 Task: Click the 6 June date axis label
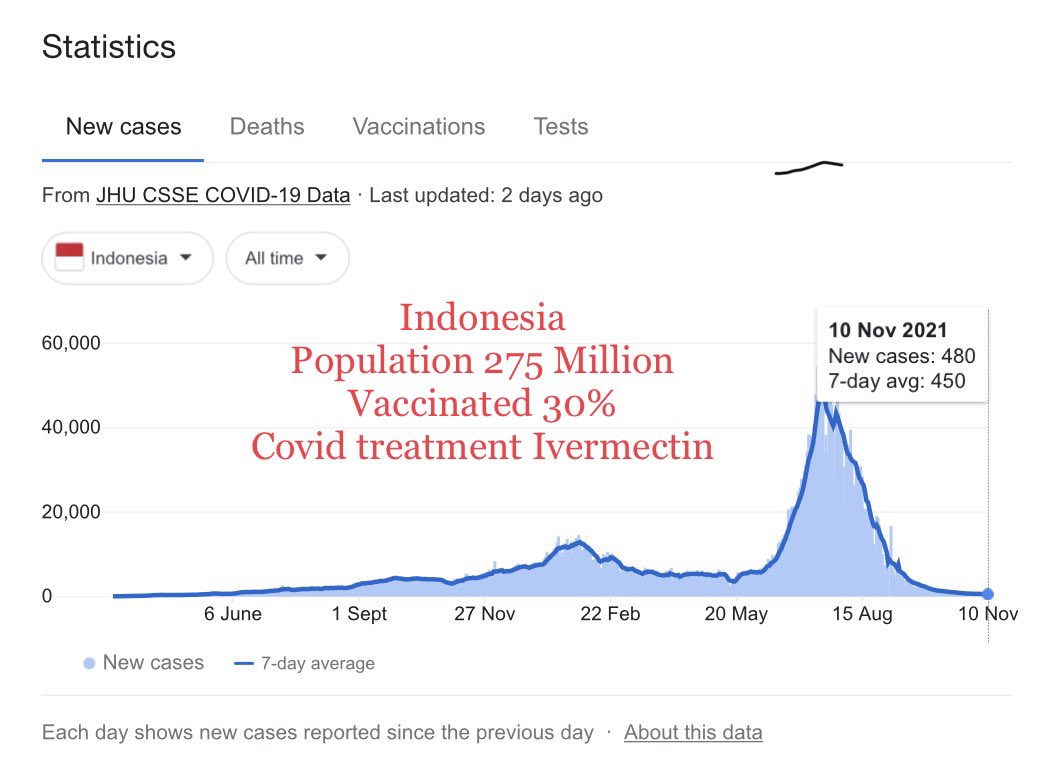tap(233, 614)
